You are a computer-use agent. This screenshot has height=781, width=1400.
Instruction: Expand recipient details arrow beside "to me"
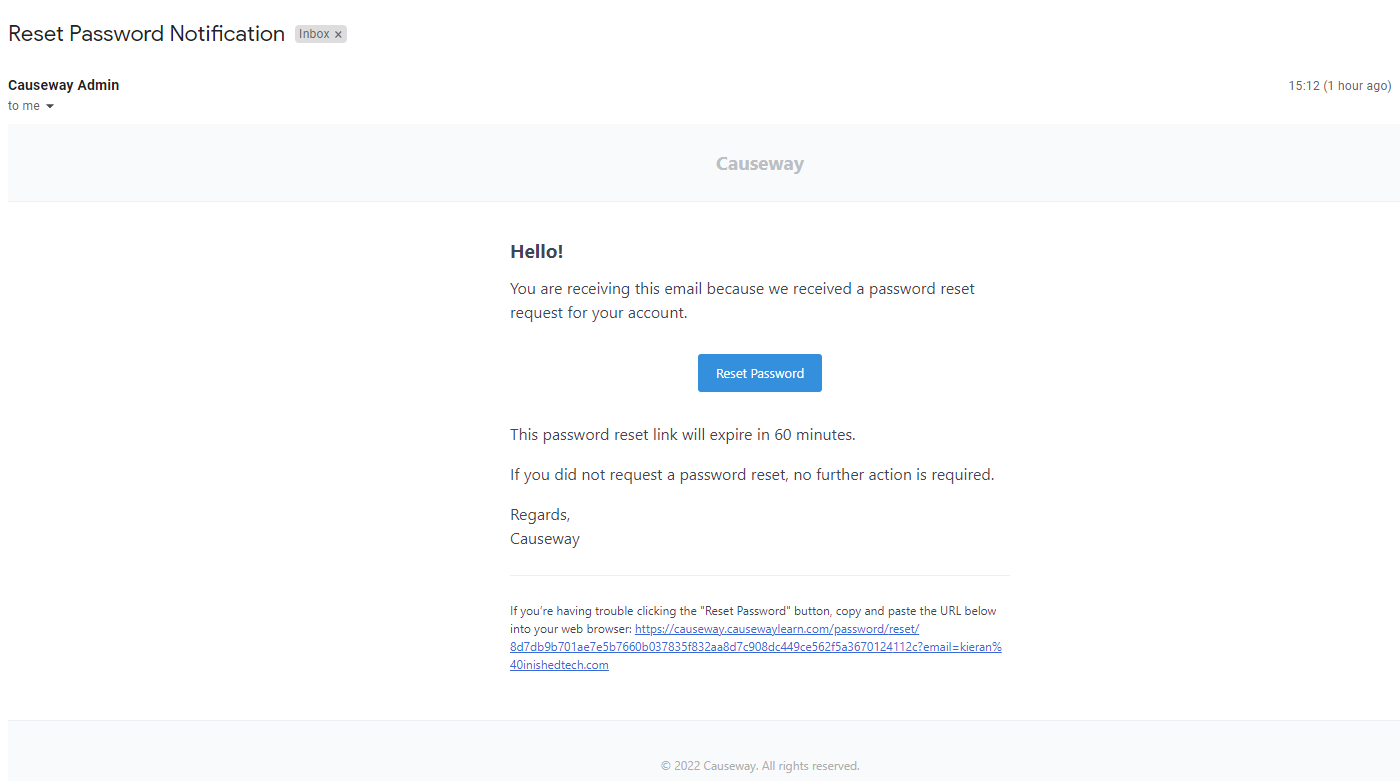(x=50, y=106)
